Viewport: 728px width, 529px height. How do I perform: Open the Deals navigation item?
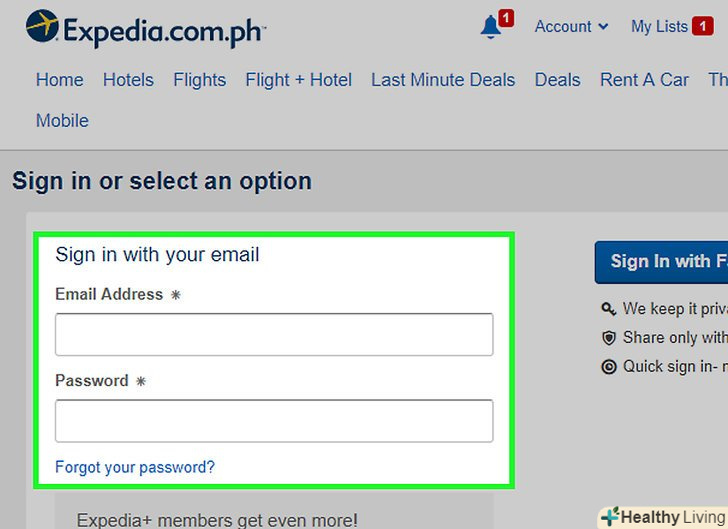(557, 80)
